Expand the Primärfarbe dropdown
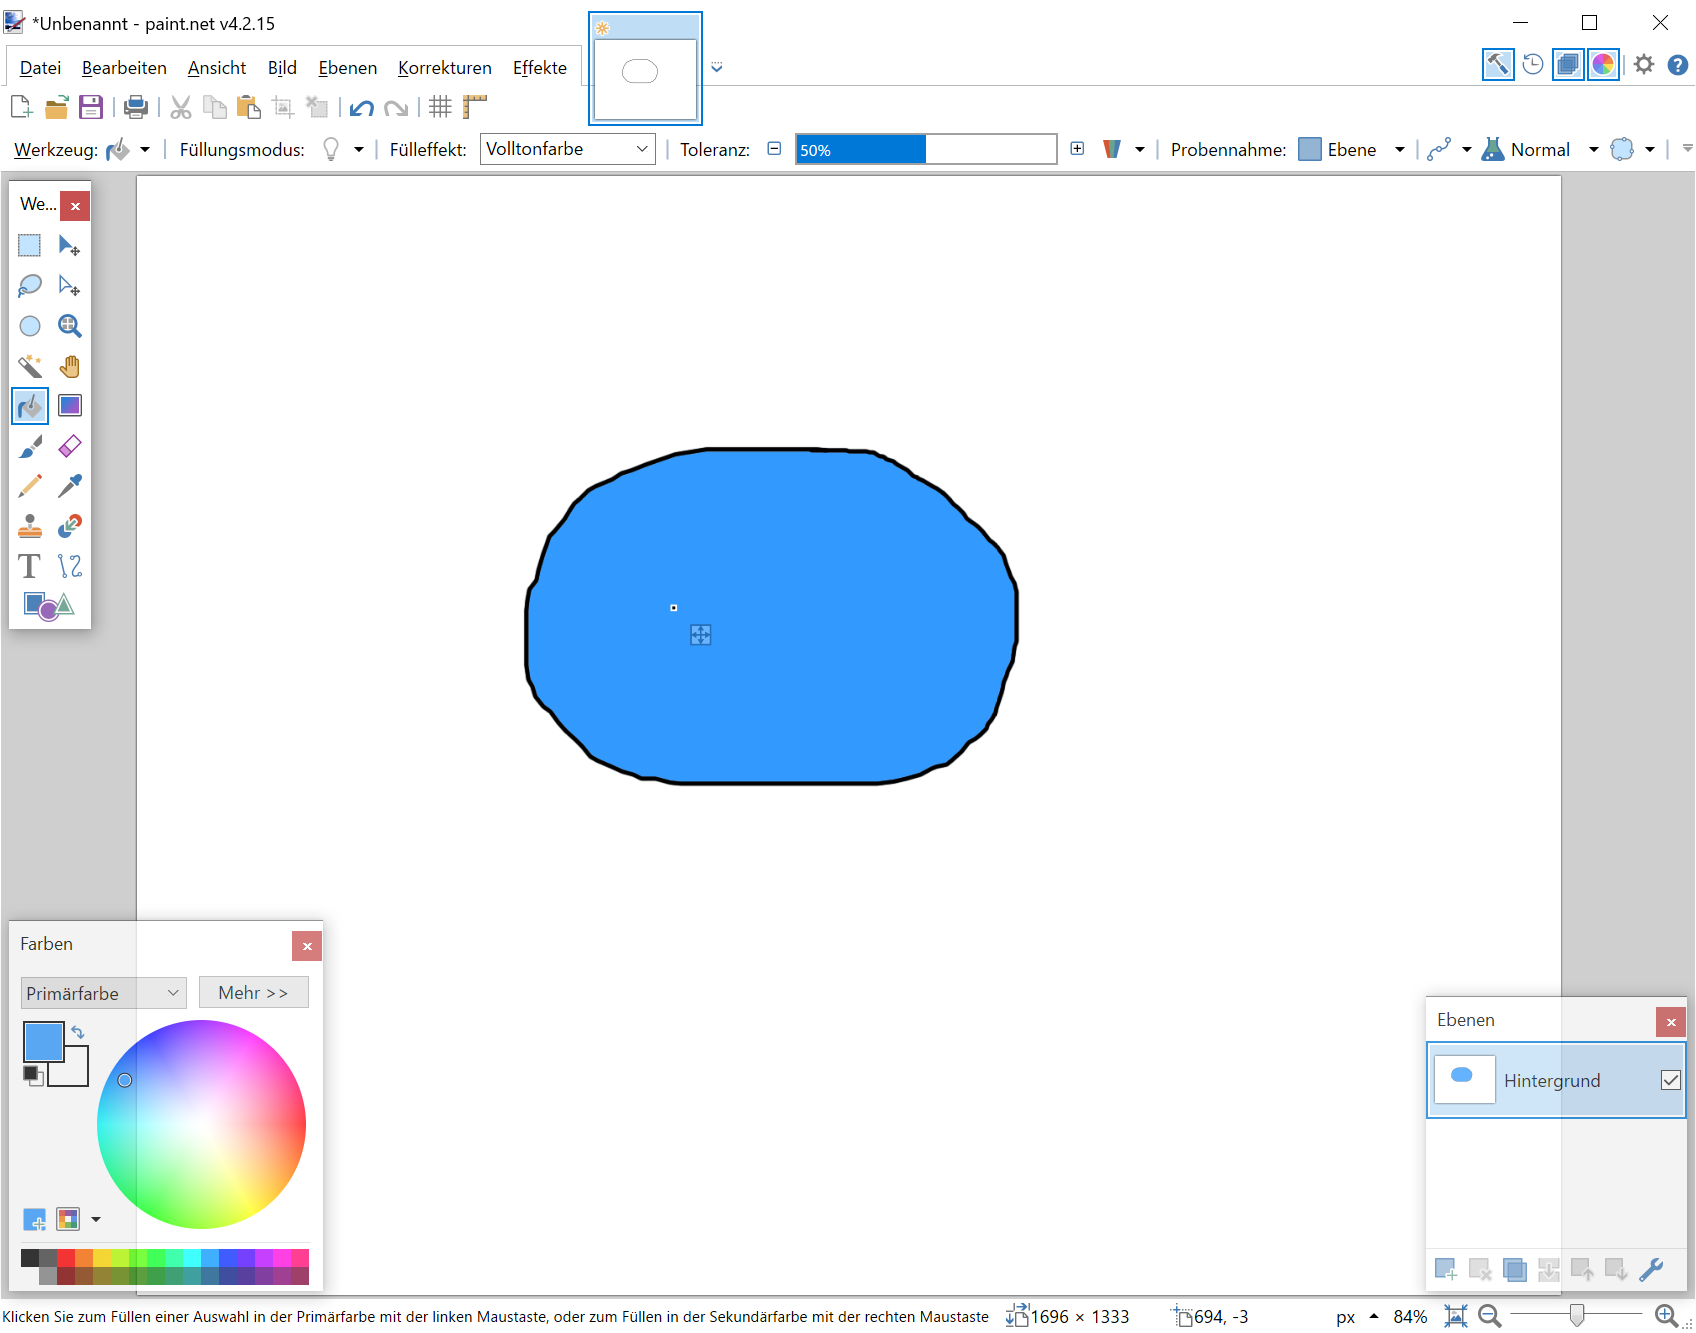Screen dimensions: 1696x1333 103,993
